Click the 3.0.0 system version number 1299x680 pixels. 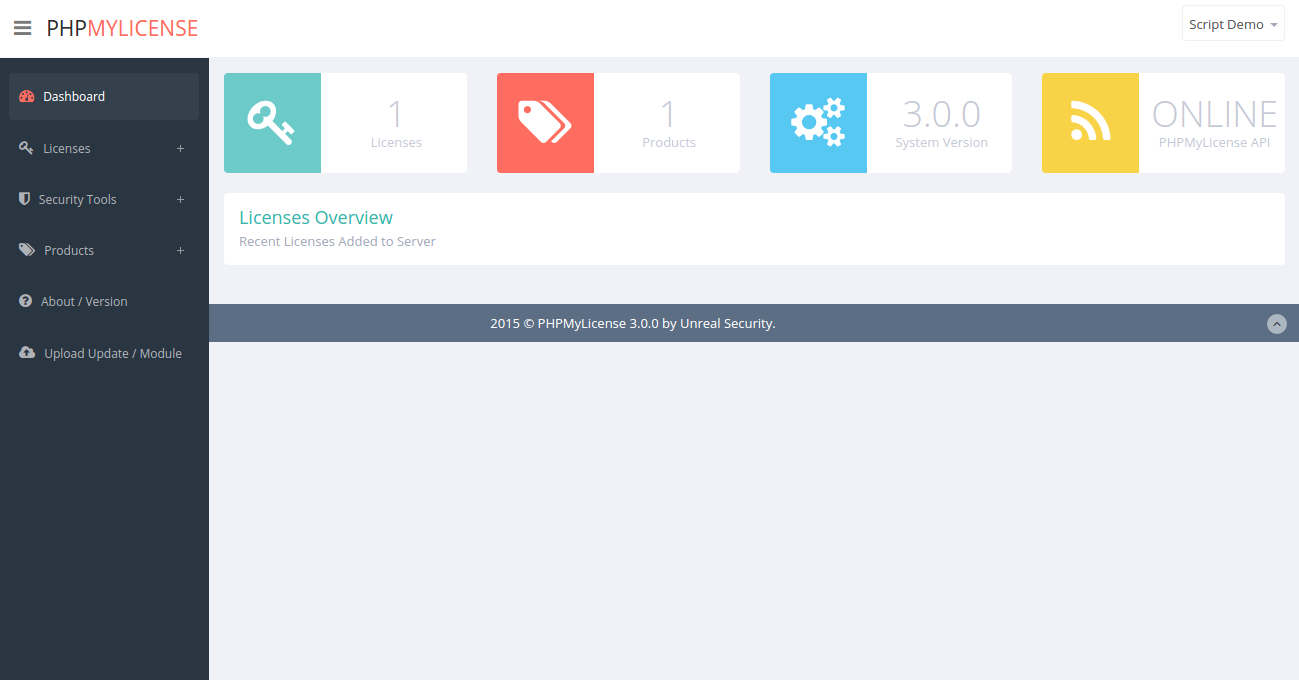[941, 115]
